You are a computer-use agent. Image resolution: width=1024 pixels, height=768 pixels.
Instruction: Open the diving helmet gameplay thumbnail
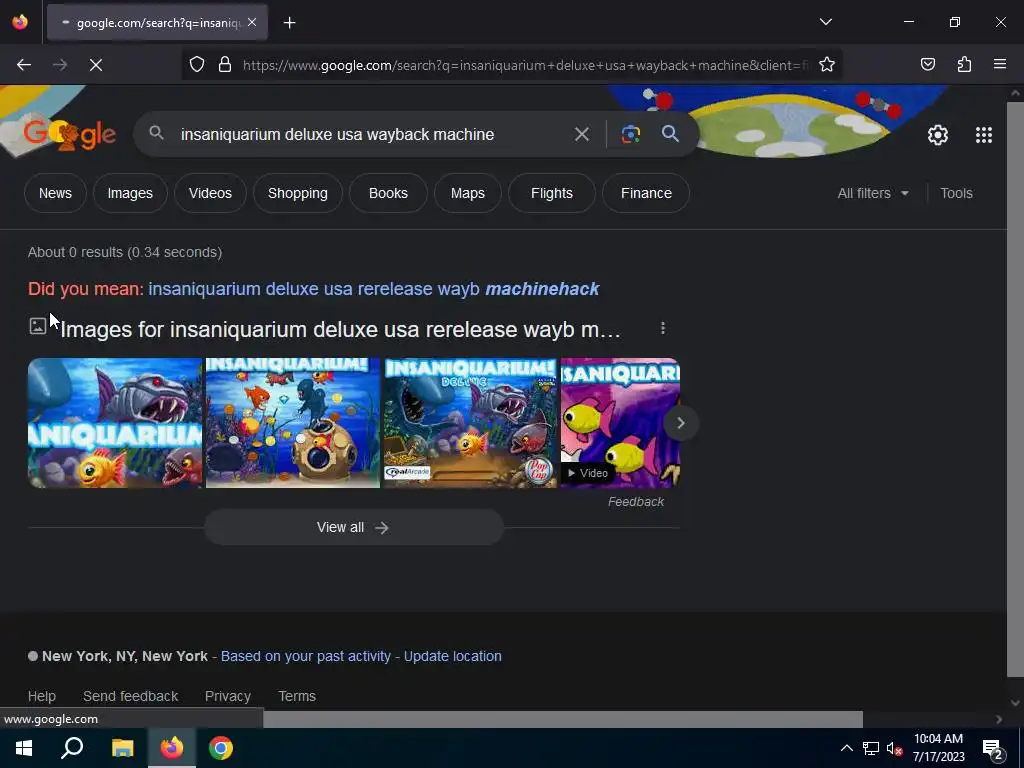[x=293, y=423]
